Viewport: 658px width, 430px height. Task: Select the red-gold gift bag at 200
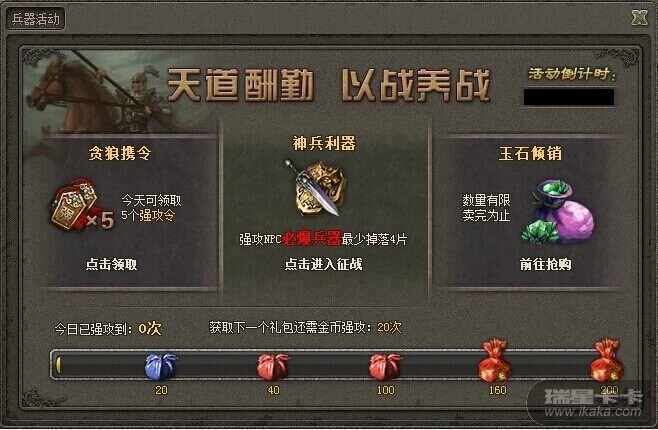(x=607, y=360)
